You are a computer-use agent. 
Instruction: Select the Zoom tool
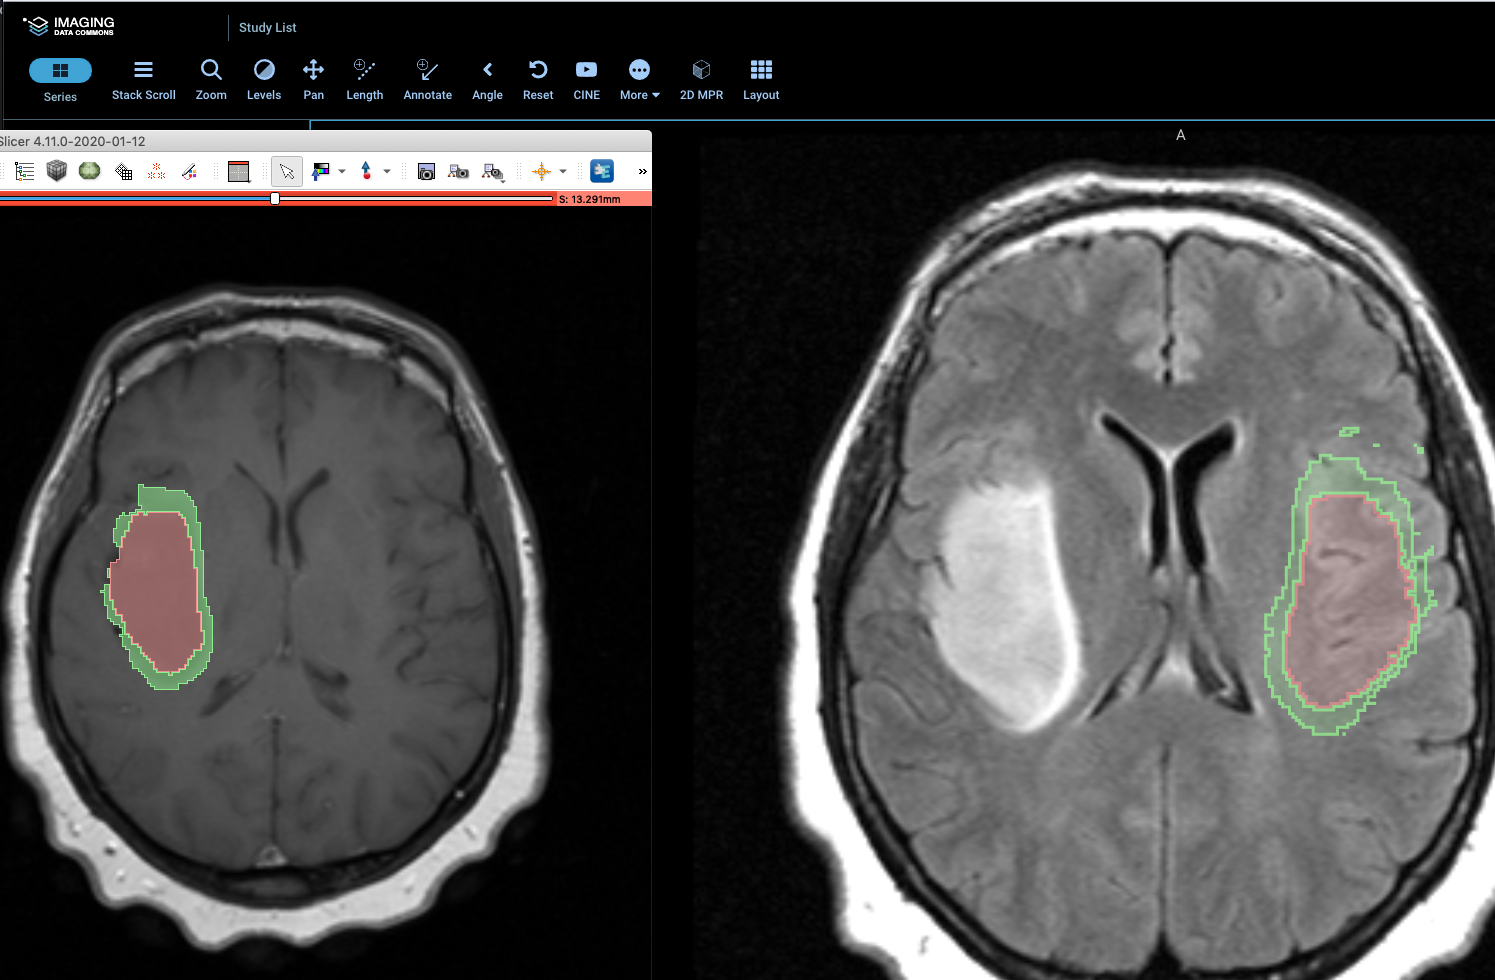coord(211,80)
